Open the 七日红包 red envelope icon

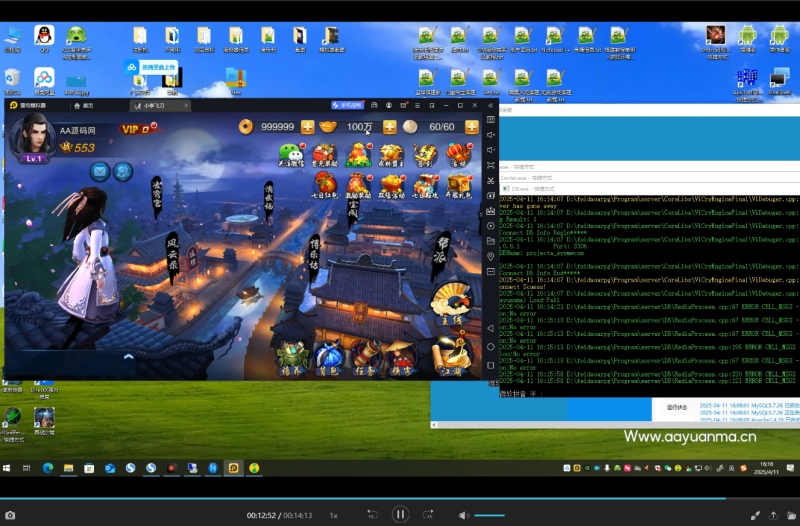[324, 186]
